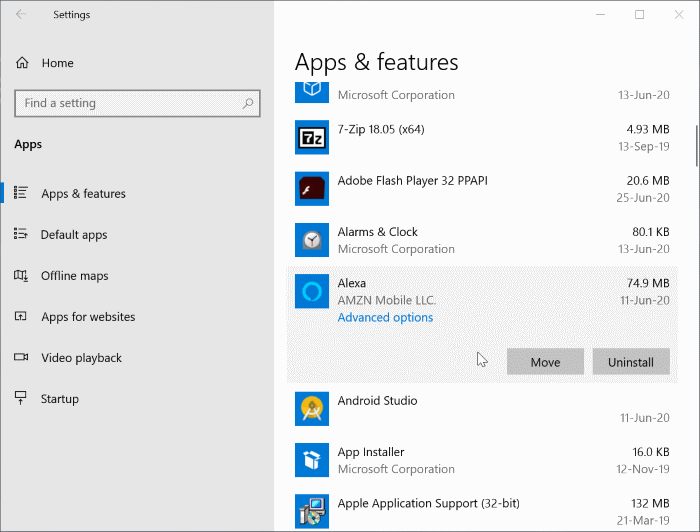The image size is (700, 532).
Task: Click the Video playback sidebar icon
Action: 21,357
